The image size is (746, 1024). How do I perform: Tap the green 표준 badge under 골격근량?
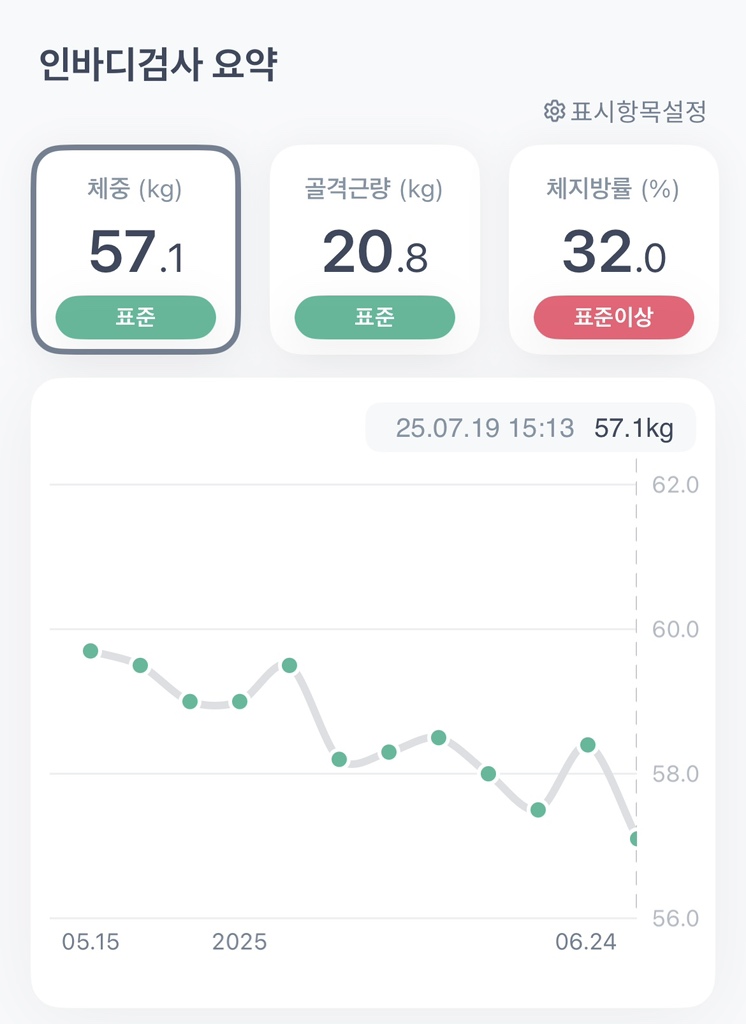(374, 318)
